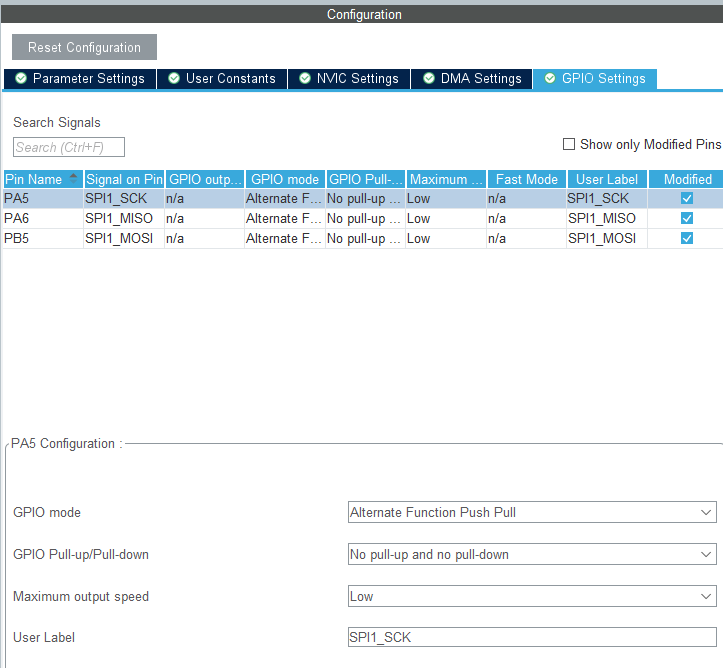The height and width of the screenshot is (668, 723).
Task: Click the User Label input field
Action: 532,638
